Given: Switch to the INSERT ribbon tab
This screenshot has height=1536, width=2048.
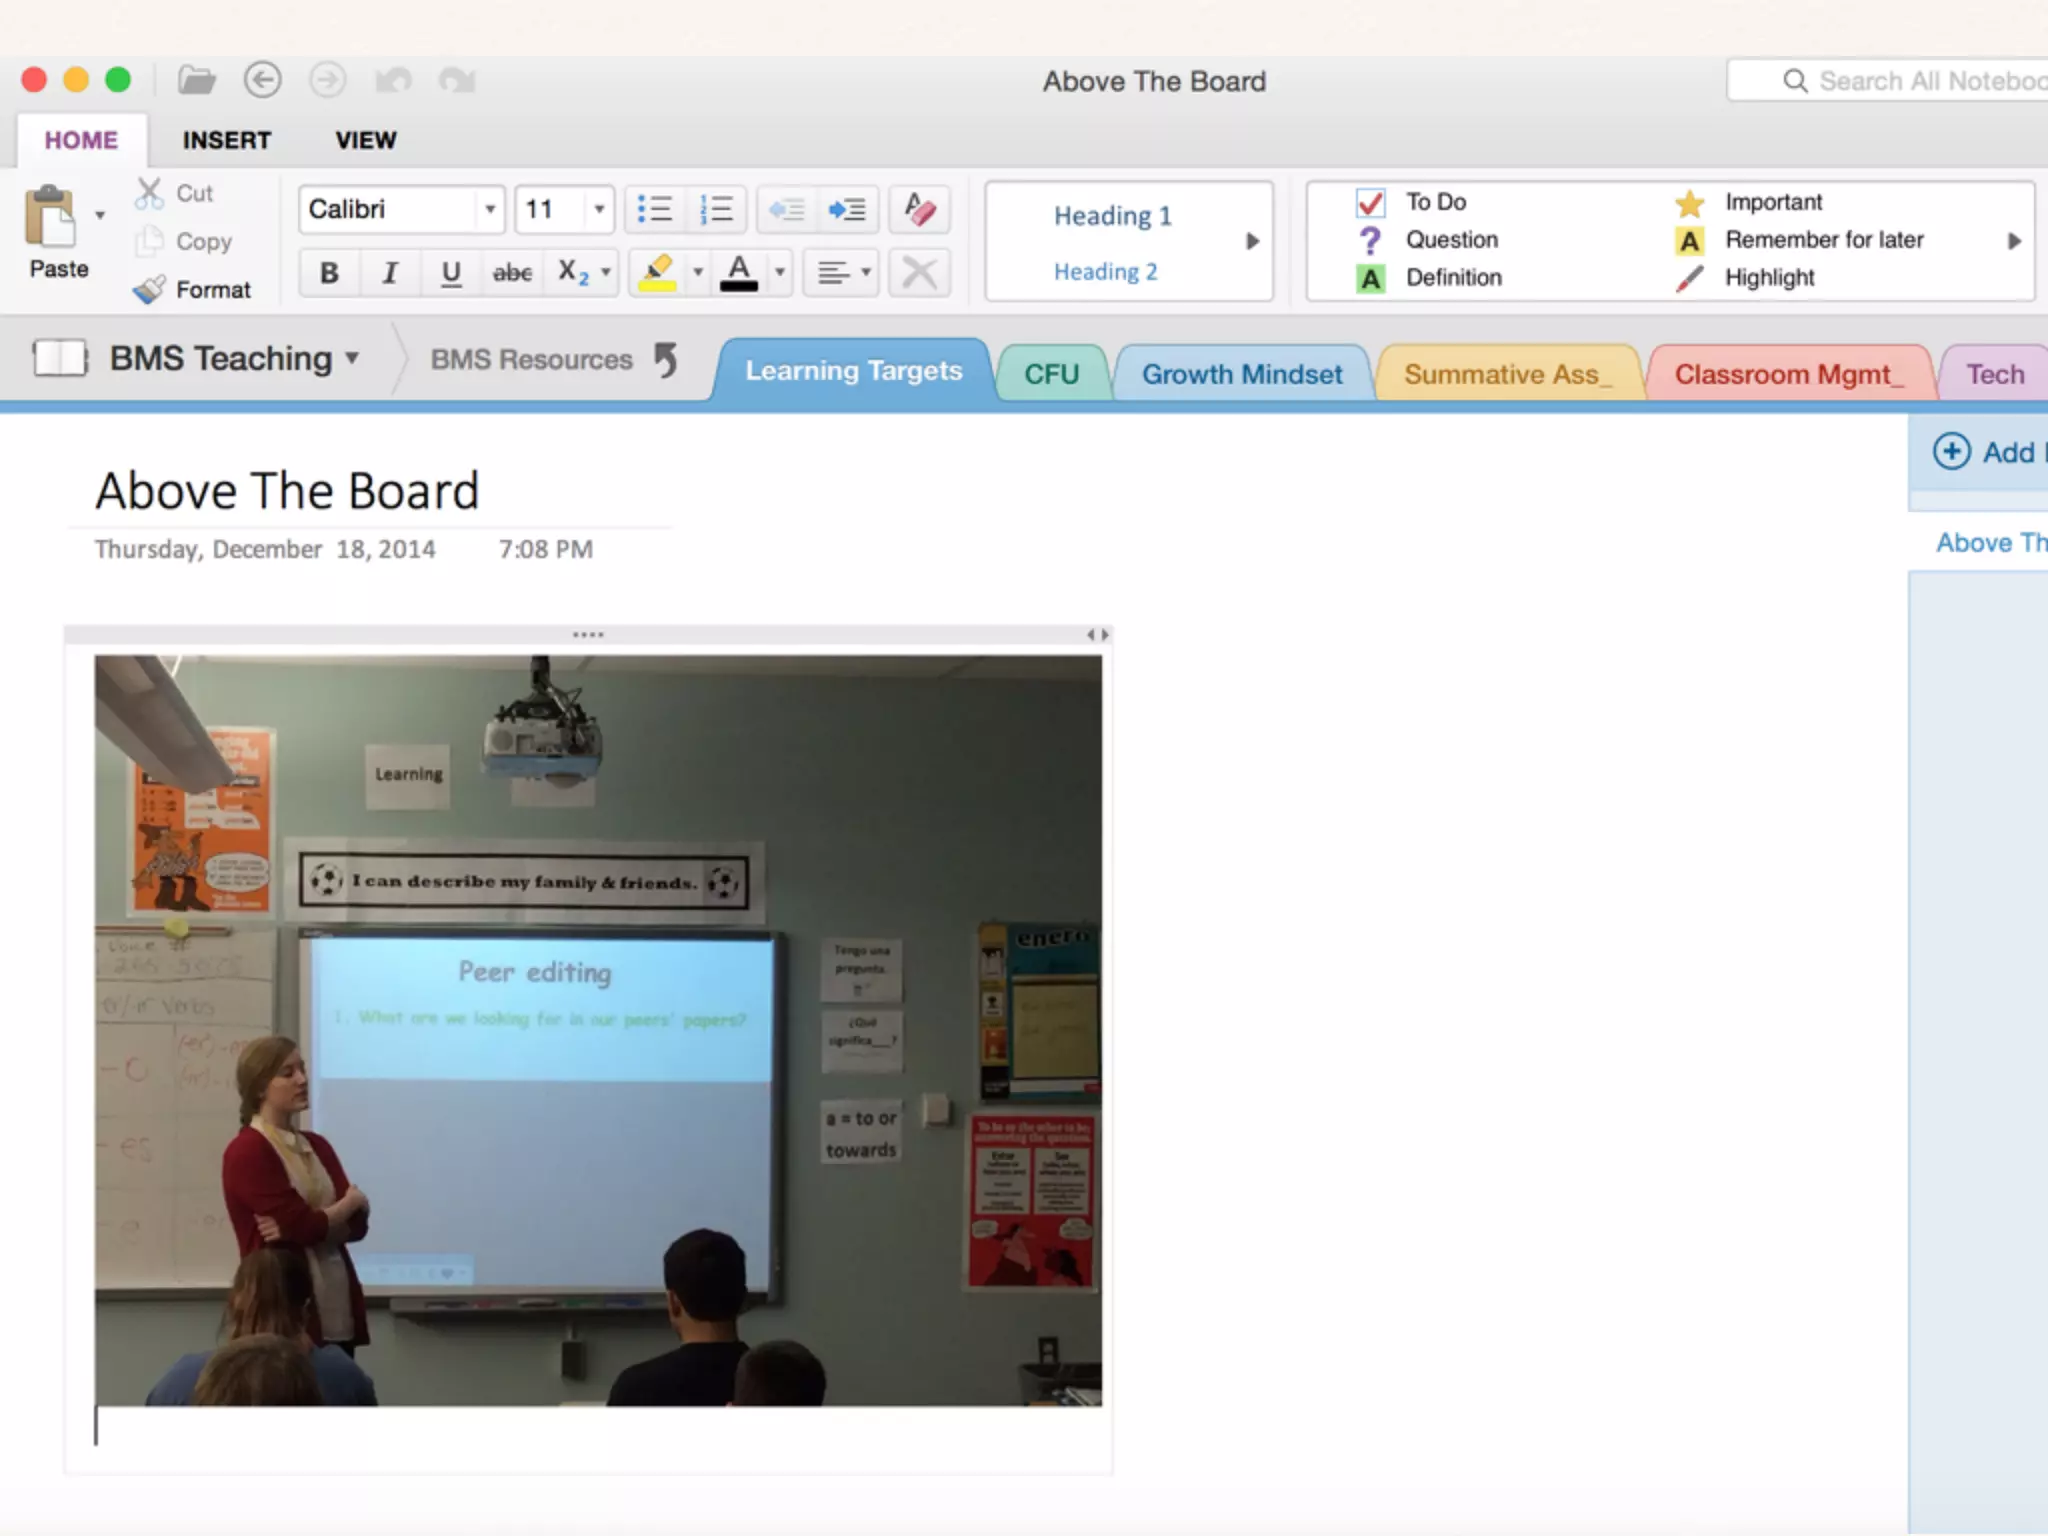Looking at the screenshot, I should click(226, 140).
